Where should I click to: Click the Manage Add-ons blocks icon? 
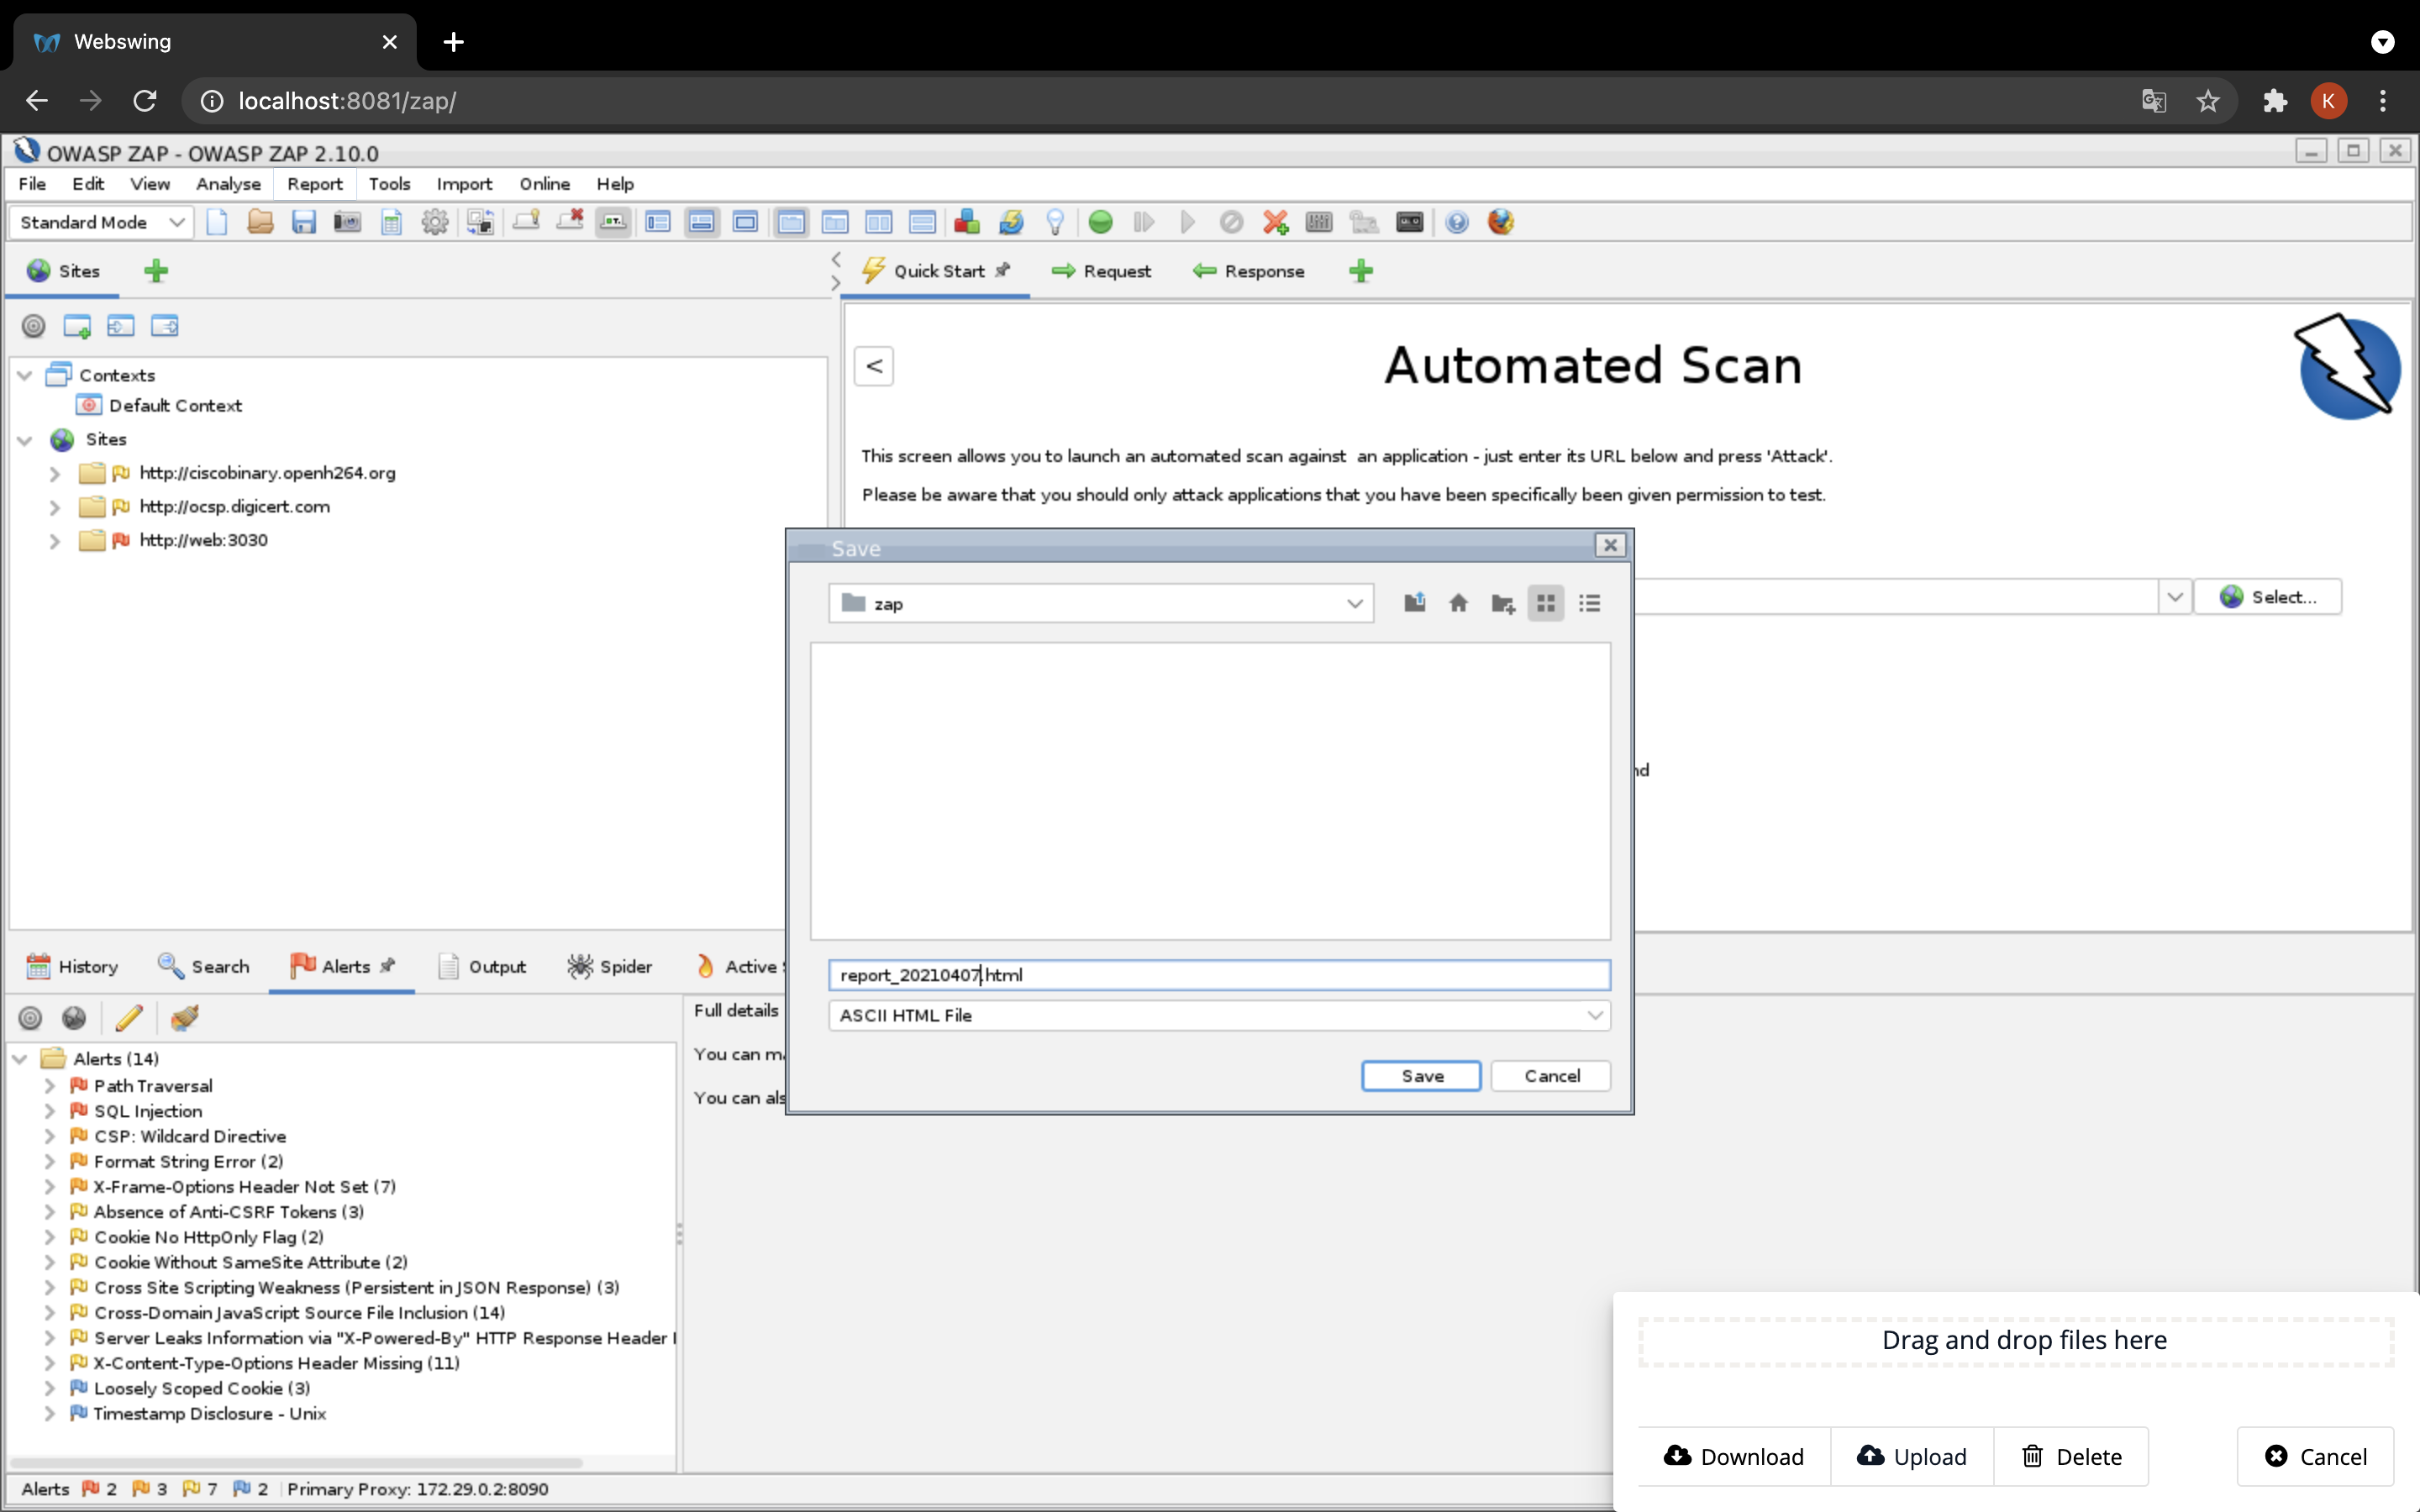[966, 222]
